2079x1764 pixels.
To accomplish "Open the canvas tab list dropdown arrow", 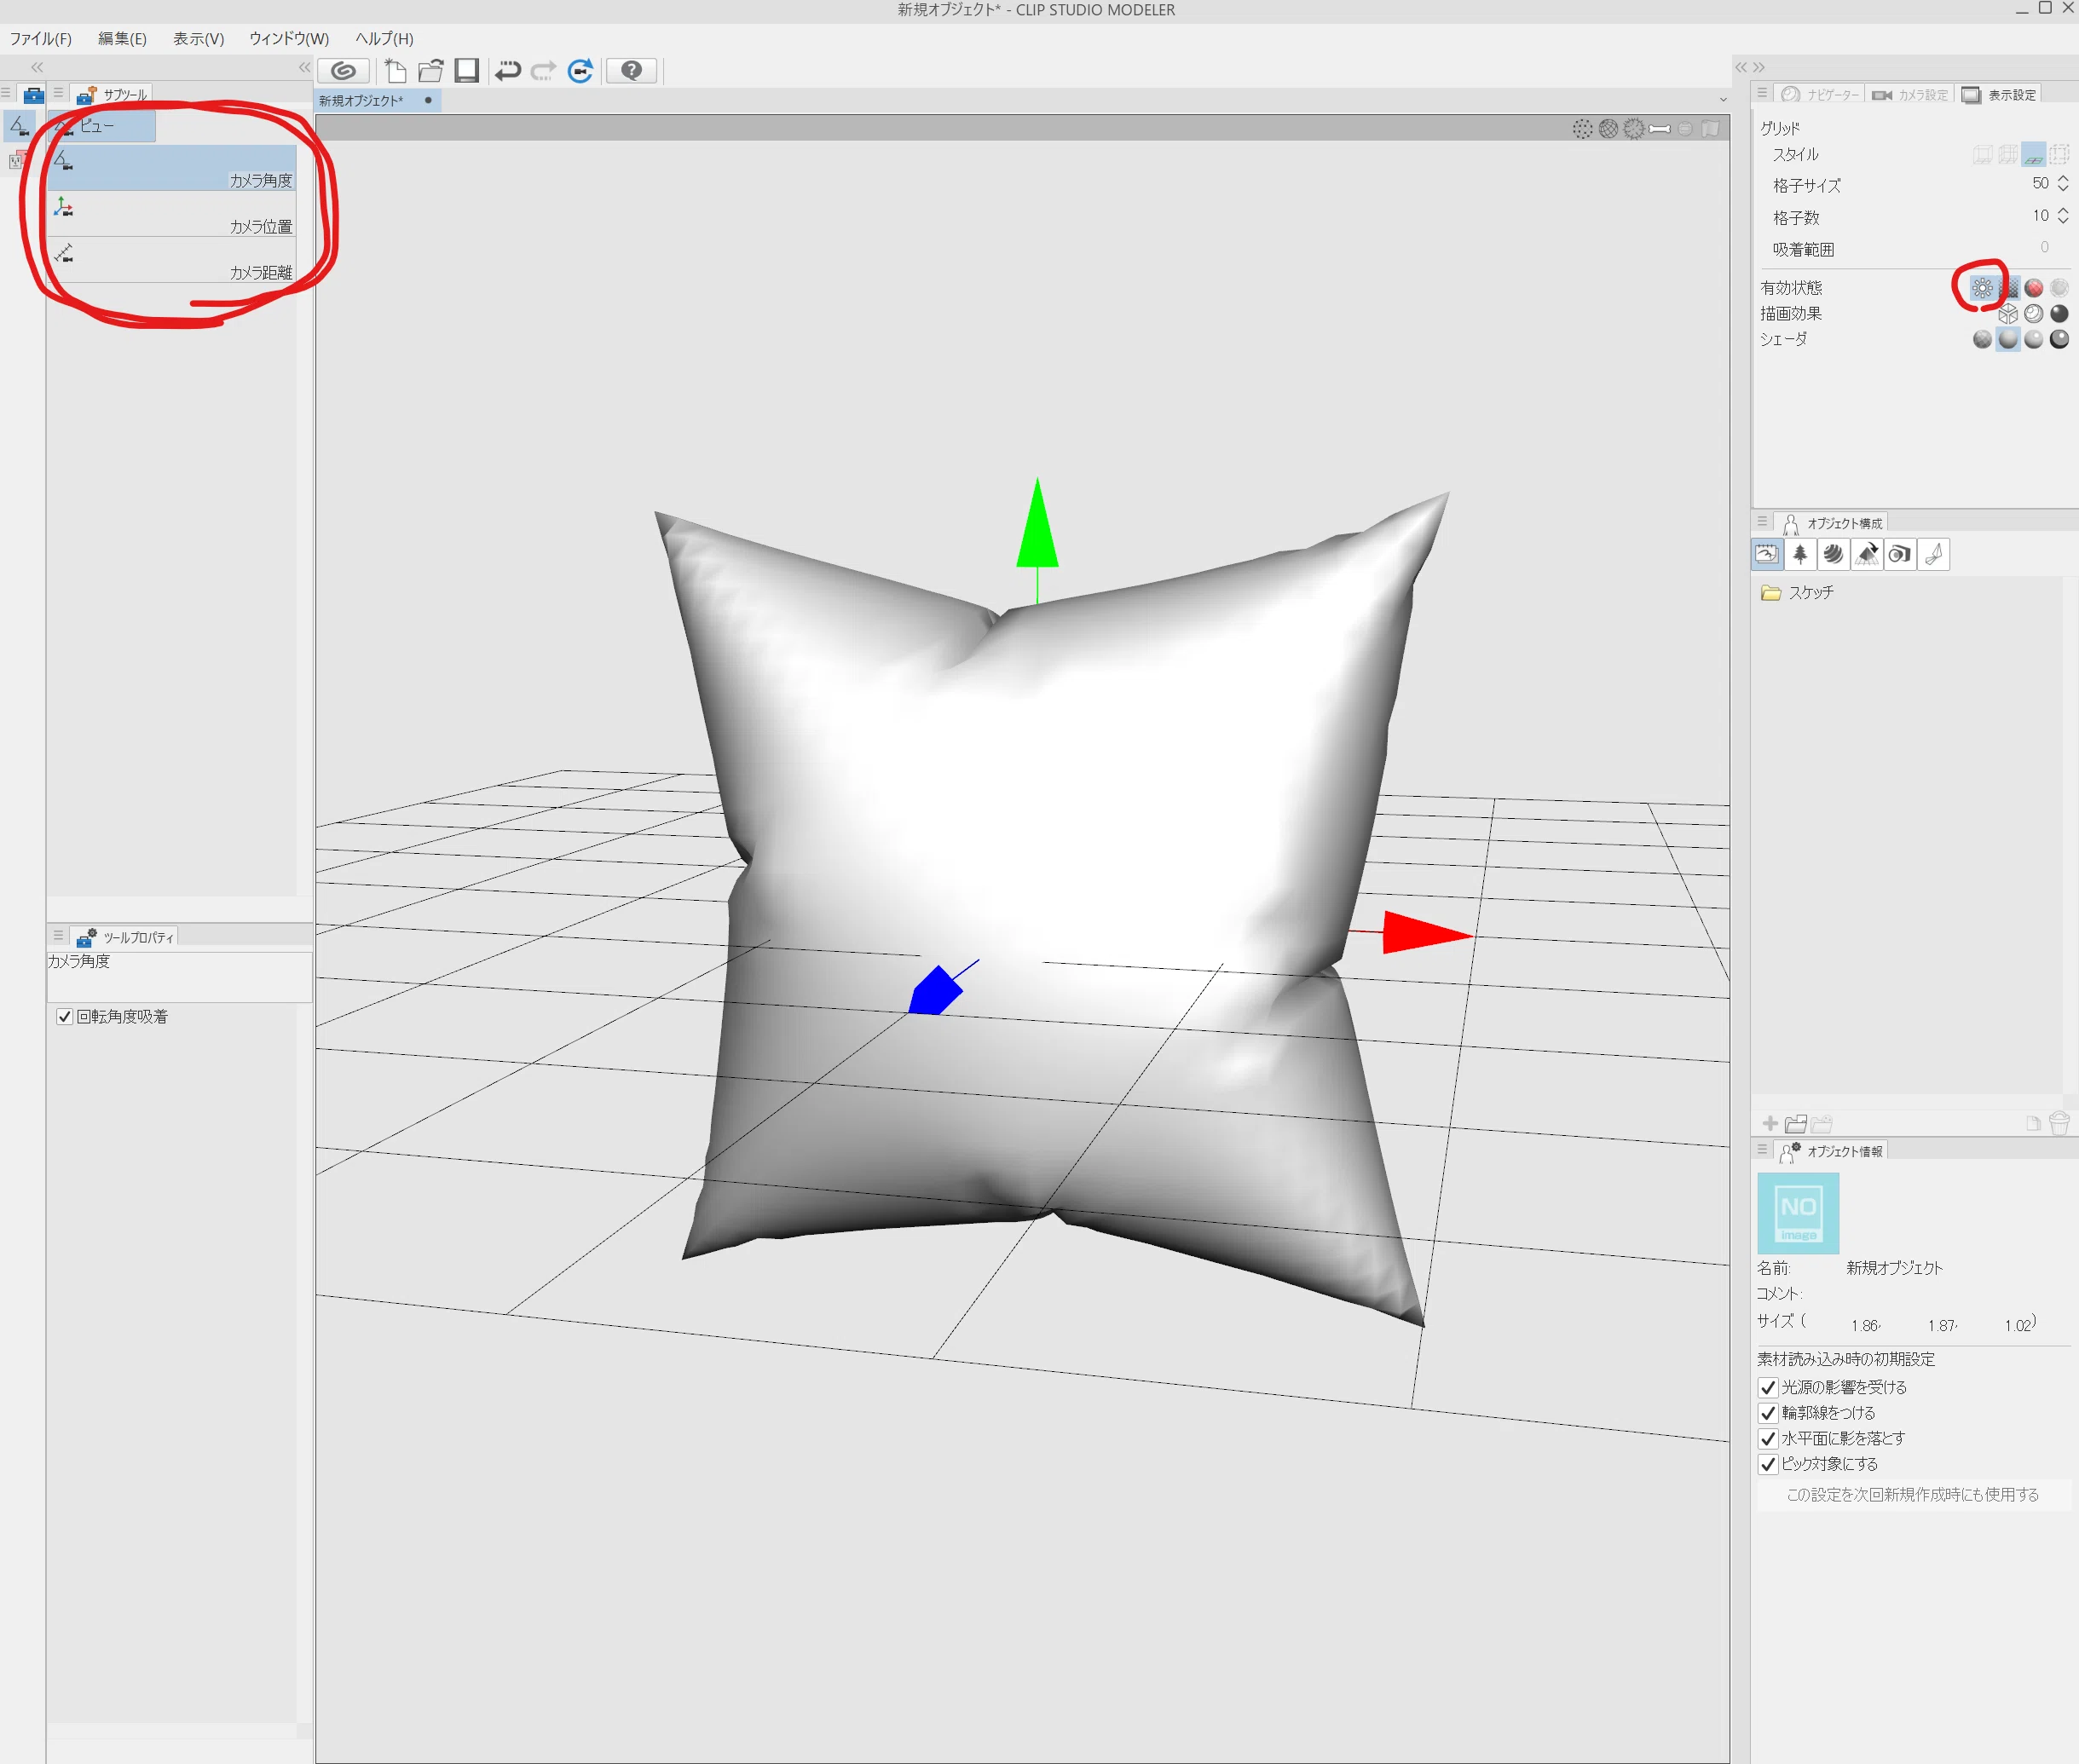I will point(1723,100).
